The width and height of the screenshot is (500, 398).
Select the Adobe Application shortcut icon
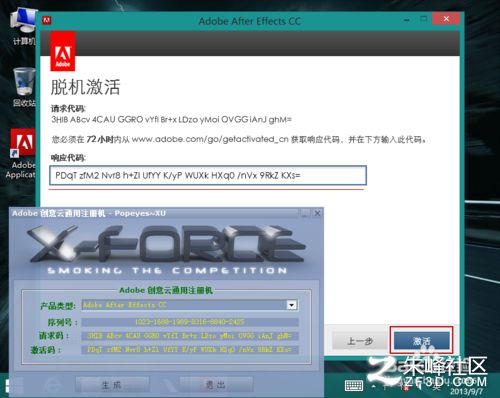click(21, 153)
